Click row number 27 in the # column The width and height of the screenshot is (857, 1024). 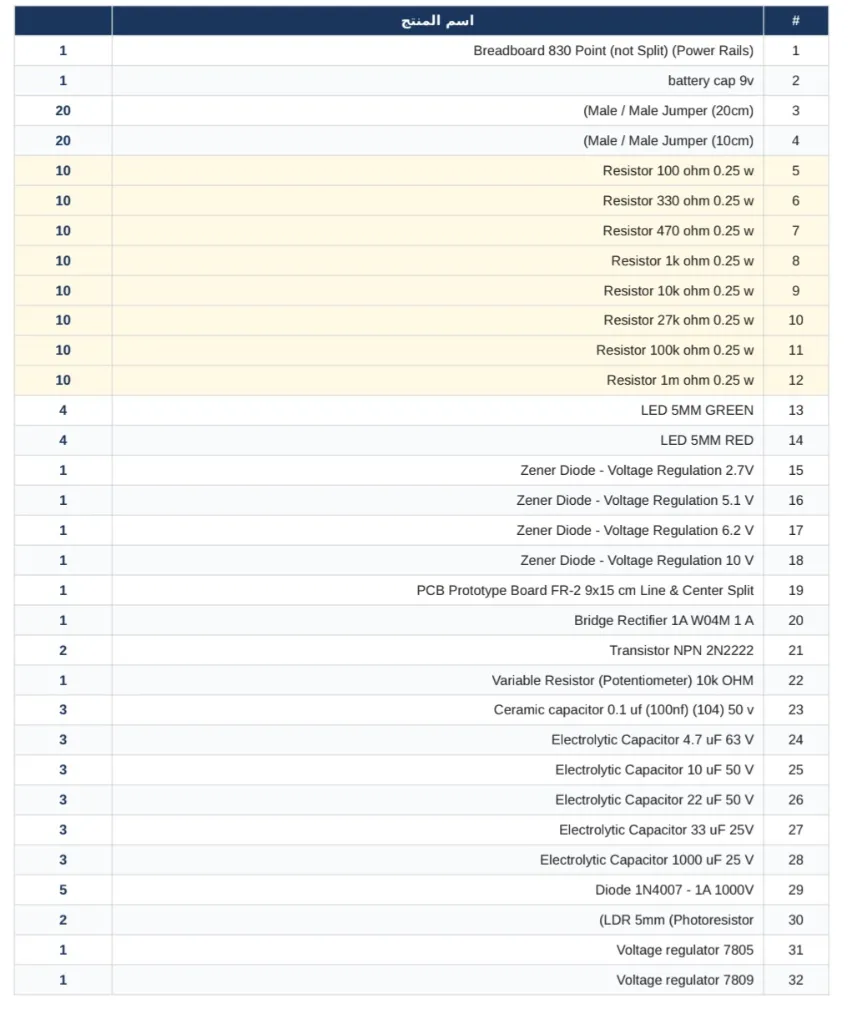(x=796, y=831)
